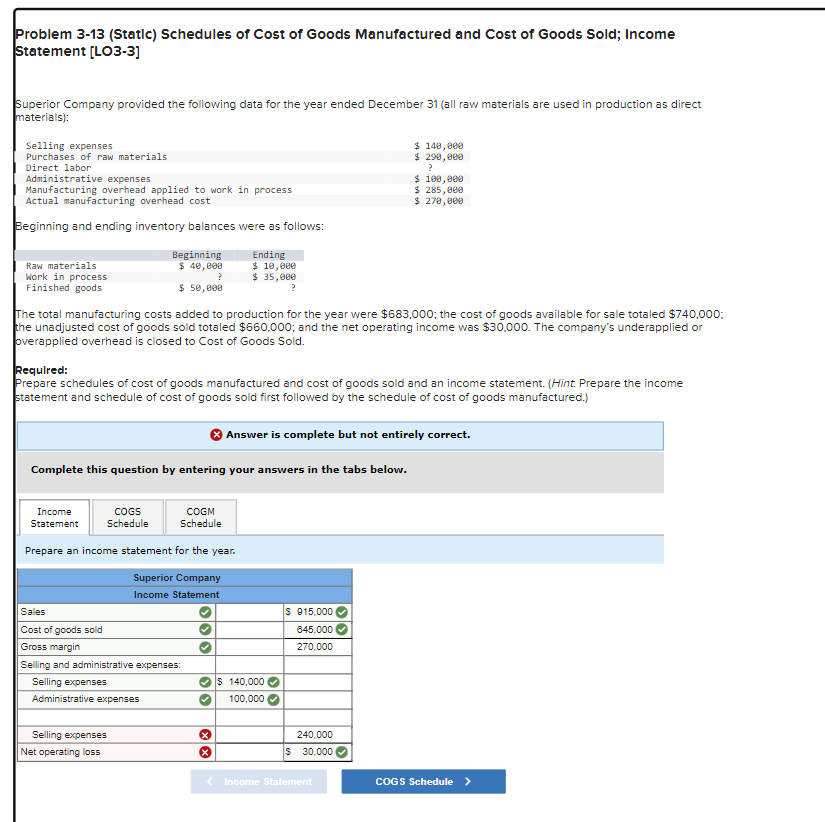Click the green checkmark next to Gross margin
Screen dimensions: 825x822
(205, 647)
